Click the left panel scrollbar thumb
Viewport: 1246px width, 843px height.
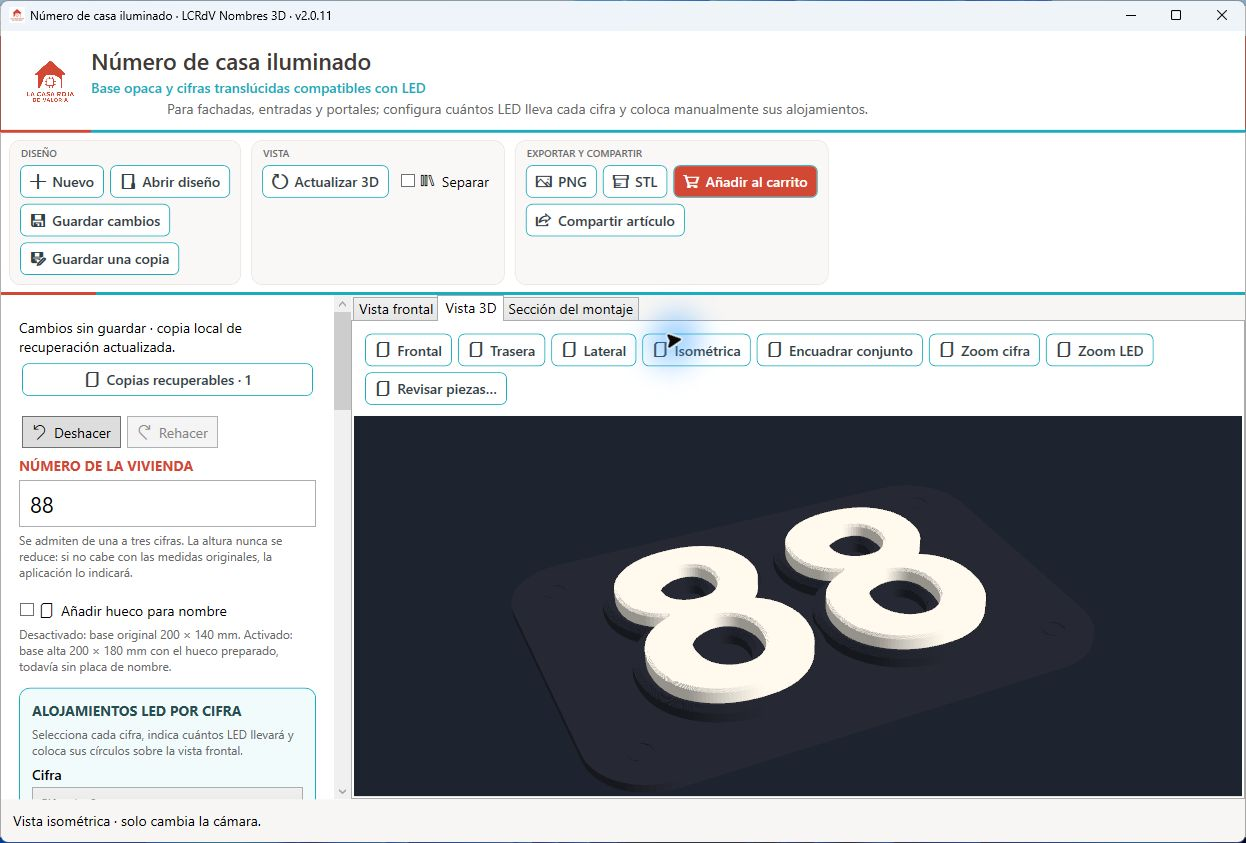tap(343, 362)
